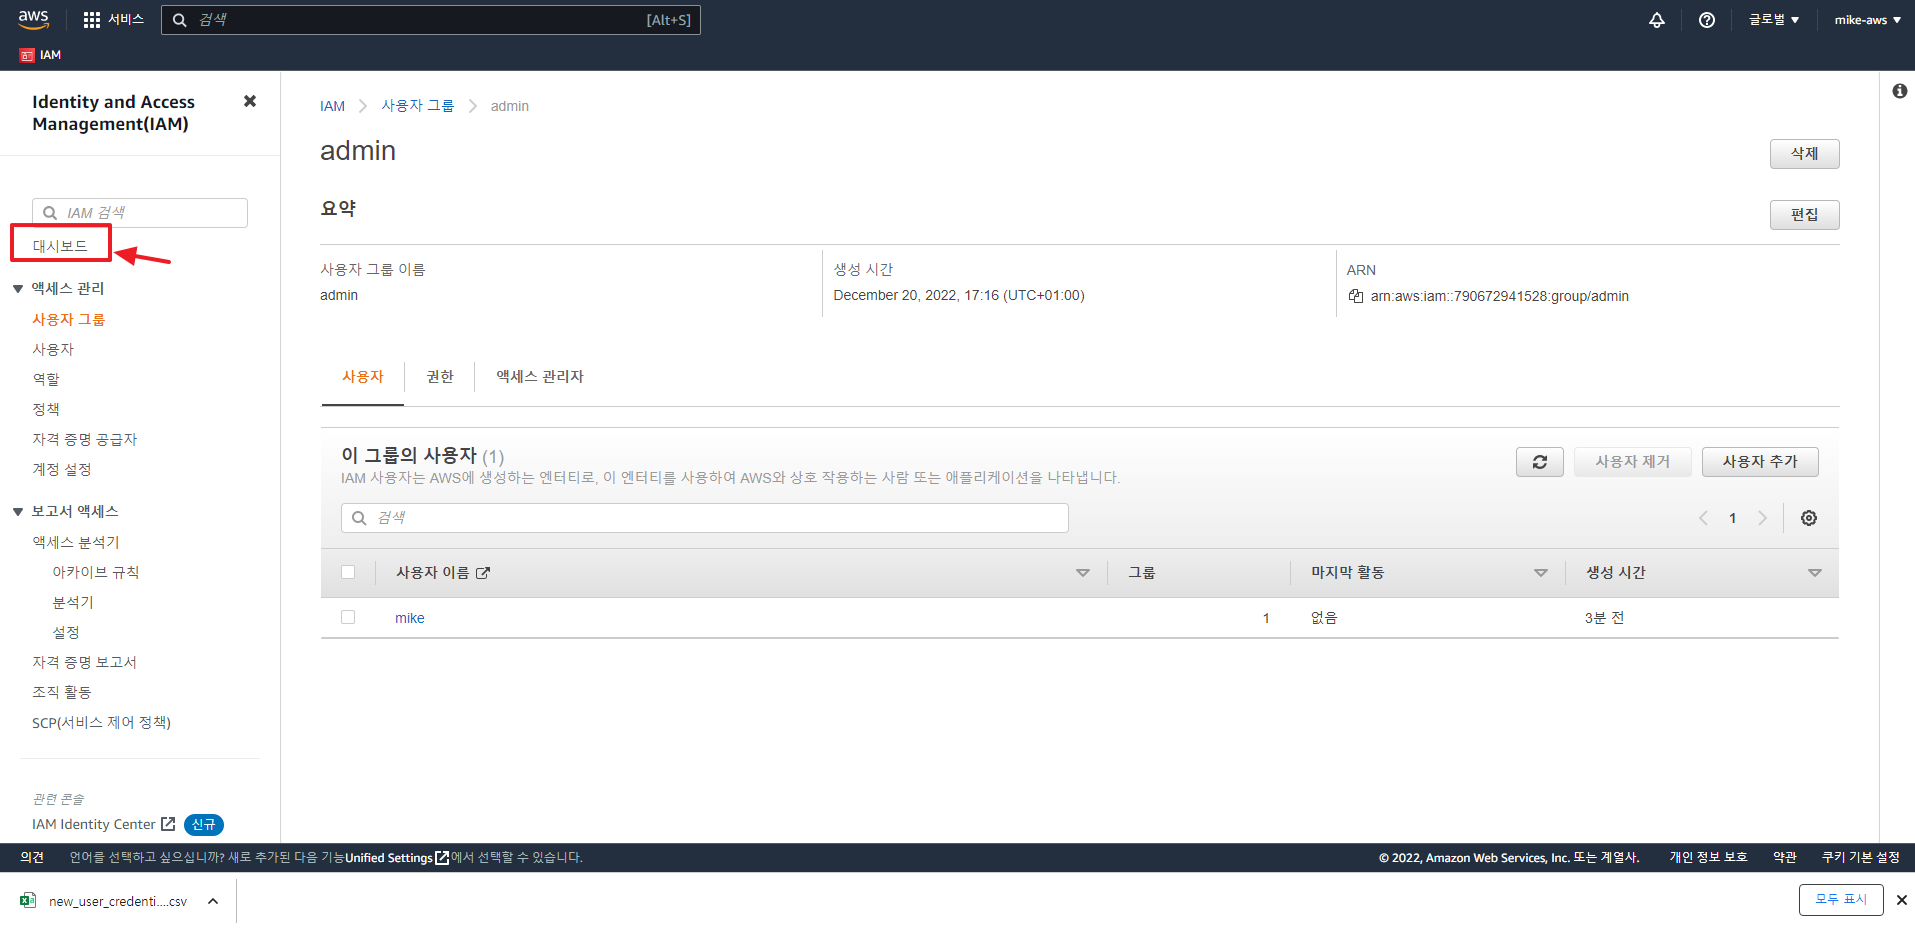Click the 사용자 제거 button
This screenshot has height=928, width=1915.
pos(1632,462)
